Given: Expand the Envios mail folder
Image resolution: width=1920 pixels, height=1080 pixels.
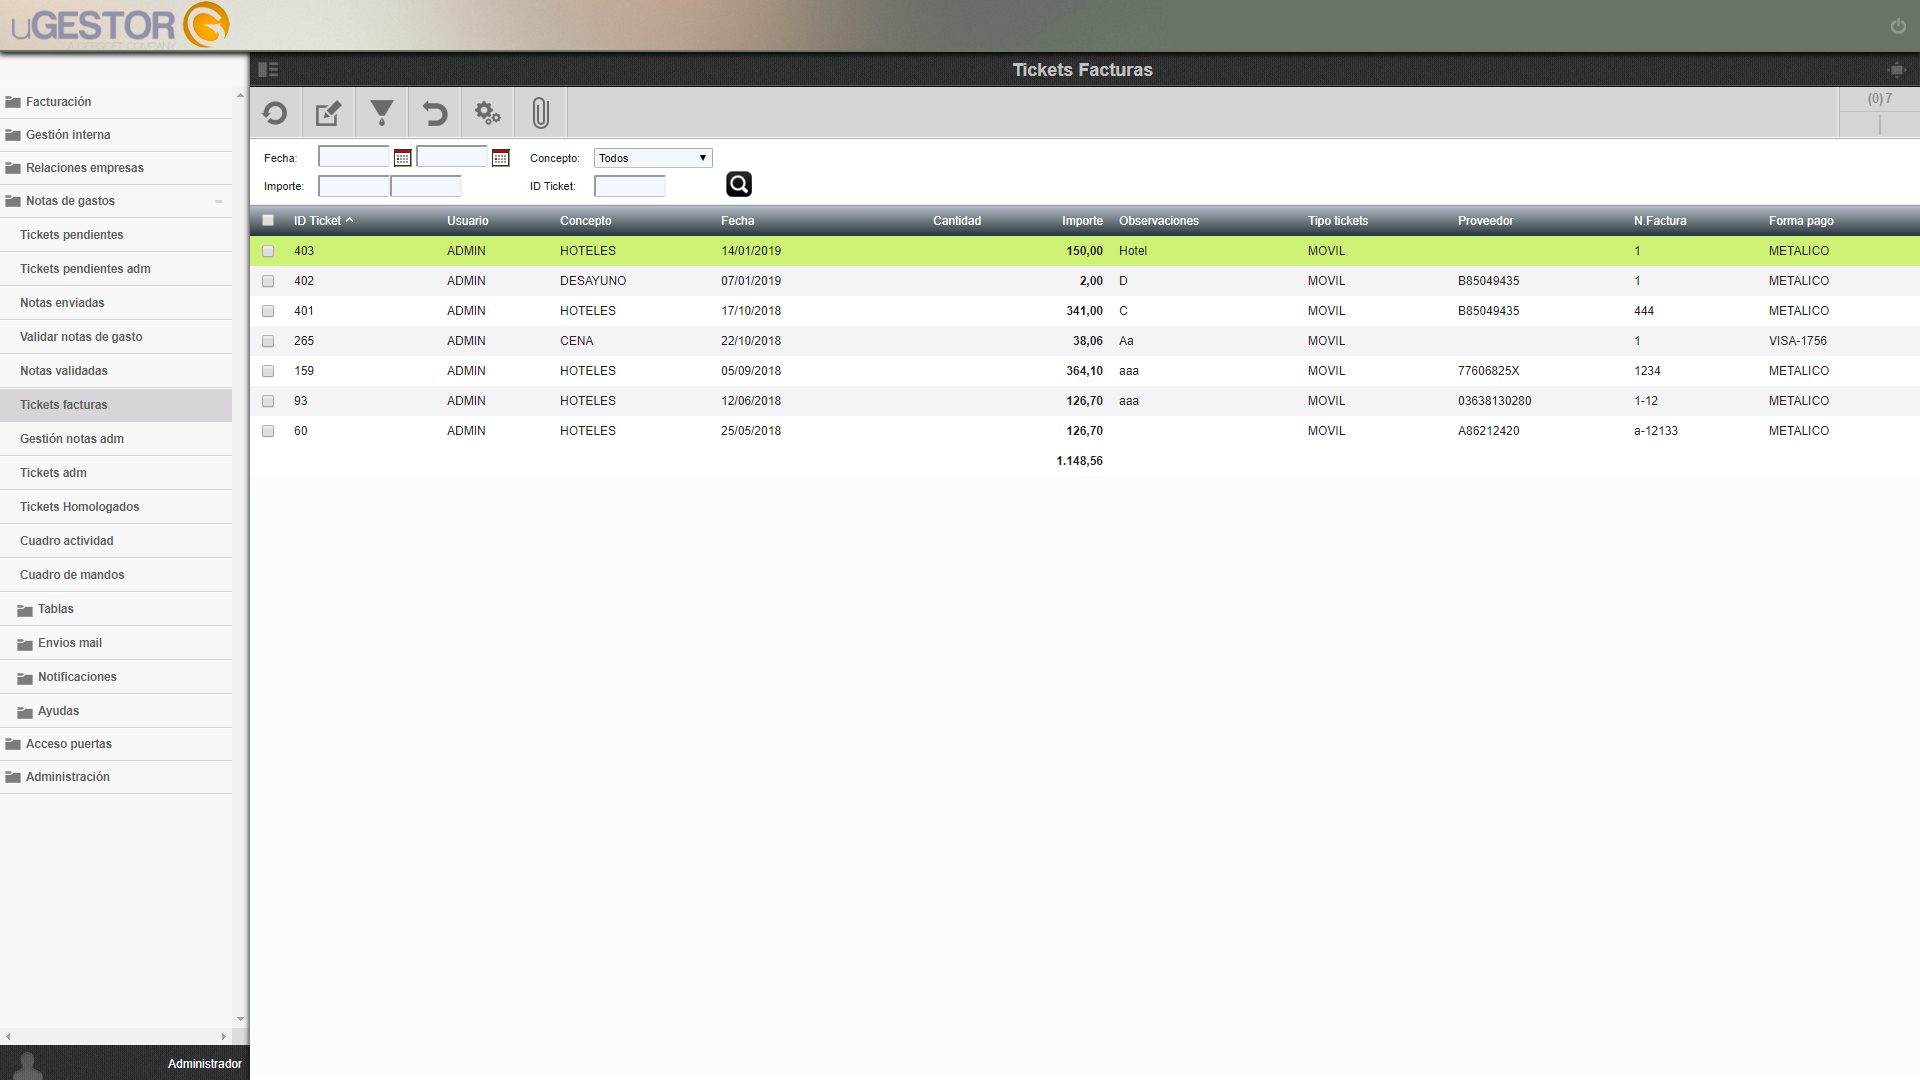Looking at the screenshot, I should (x=116, y=643).
